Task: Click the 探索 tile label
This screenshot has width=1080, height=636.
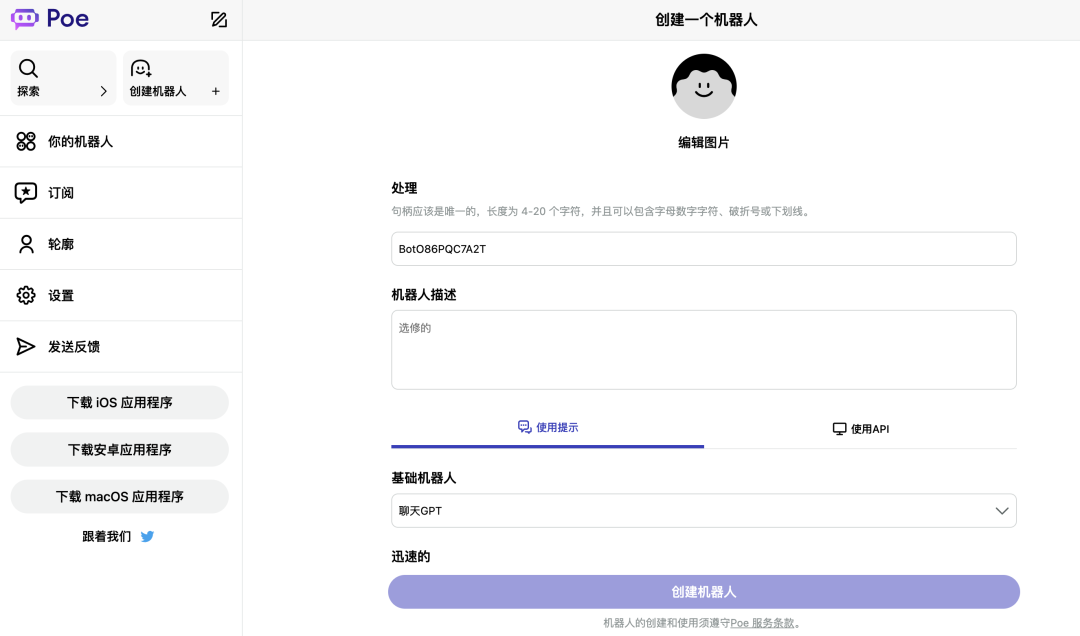Action: click(28, 91)
